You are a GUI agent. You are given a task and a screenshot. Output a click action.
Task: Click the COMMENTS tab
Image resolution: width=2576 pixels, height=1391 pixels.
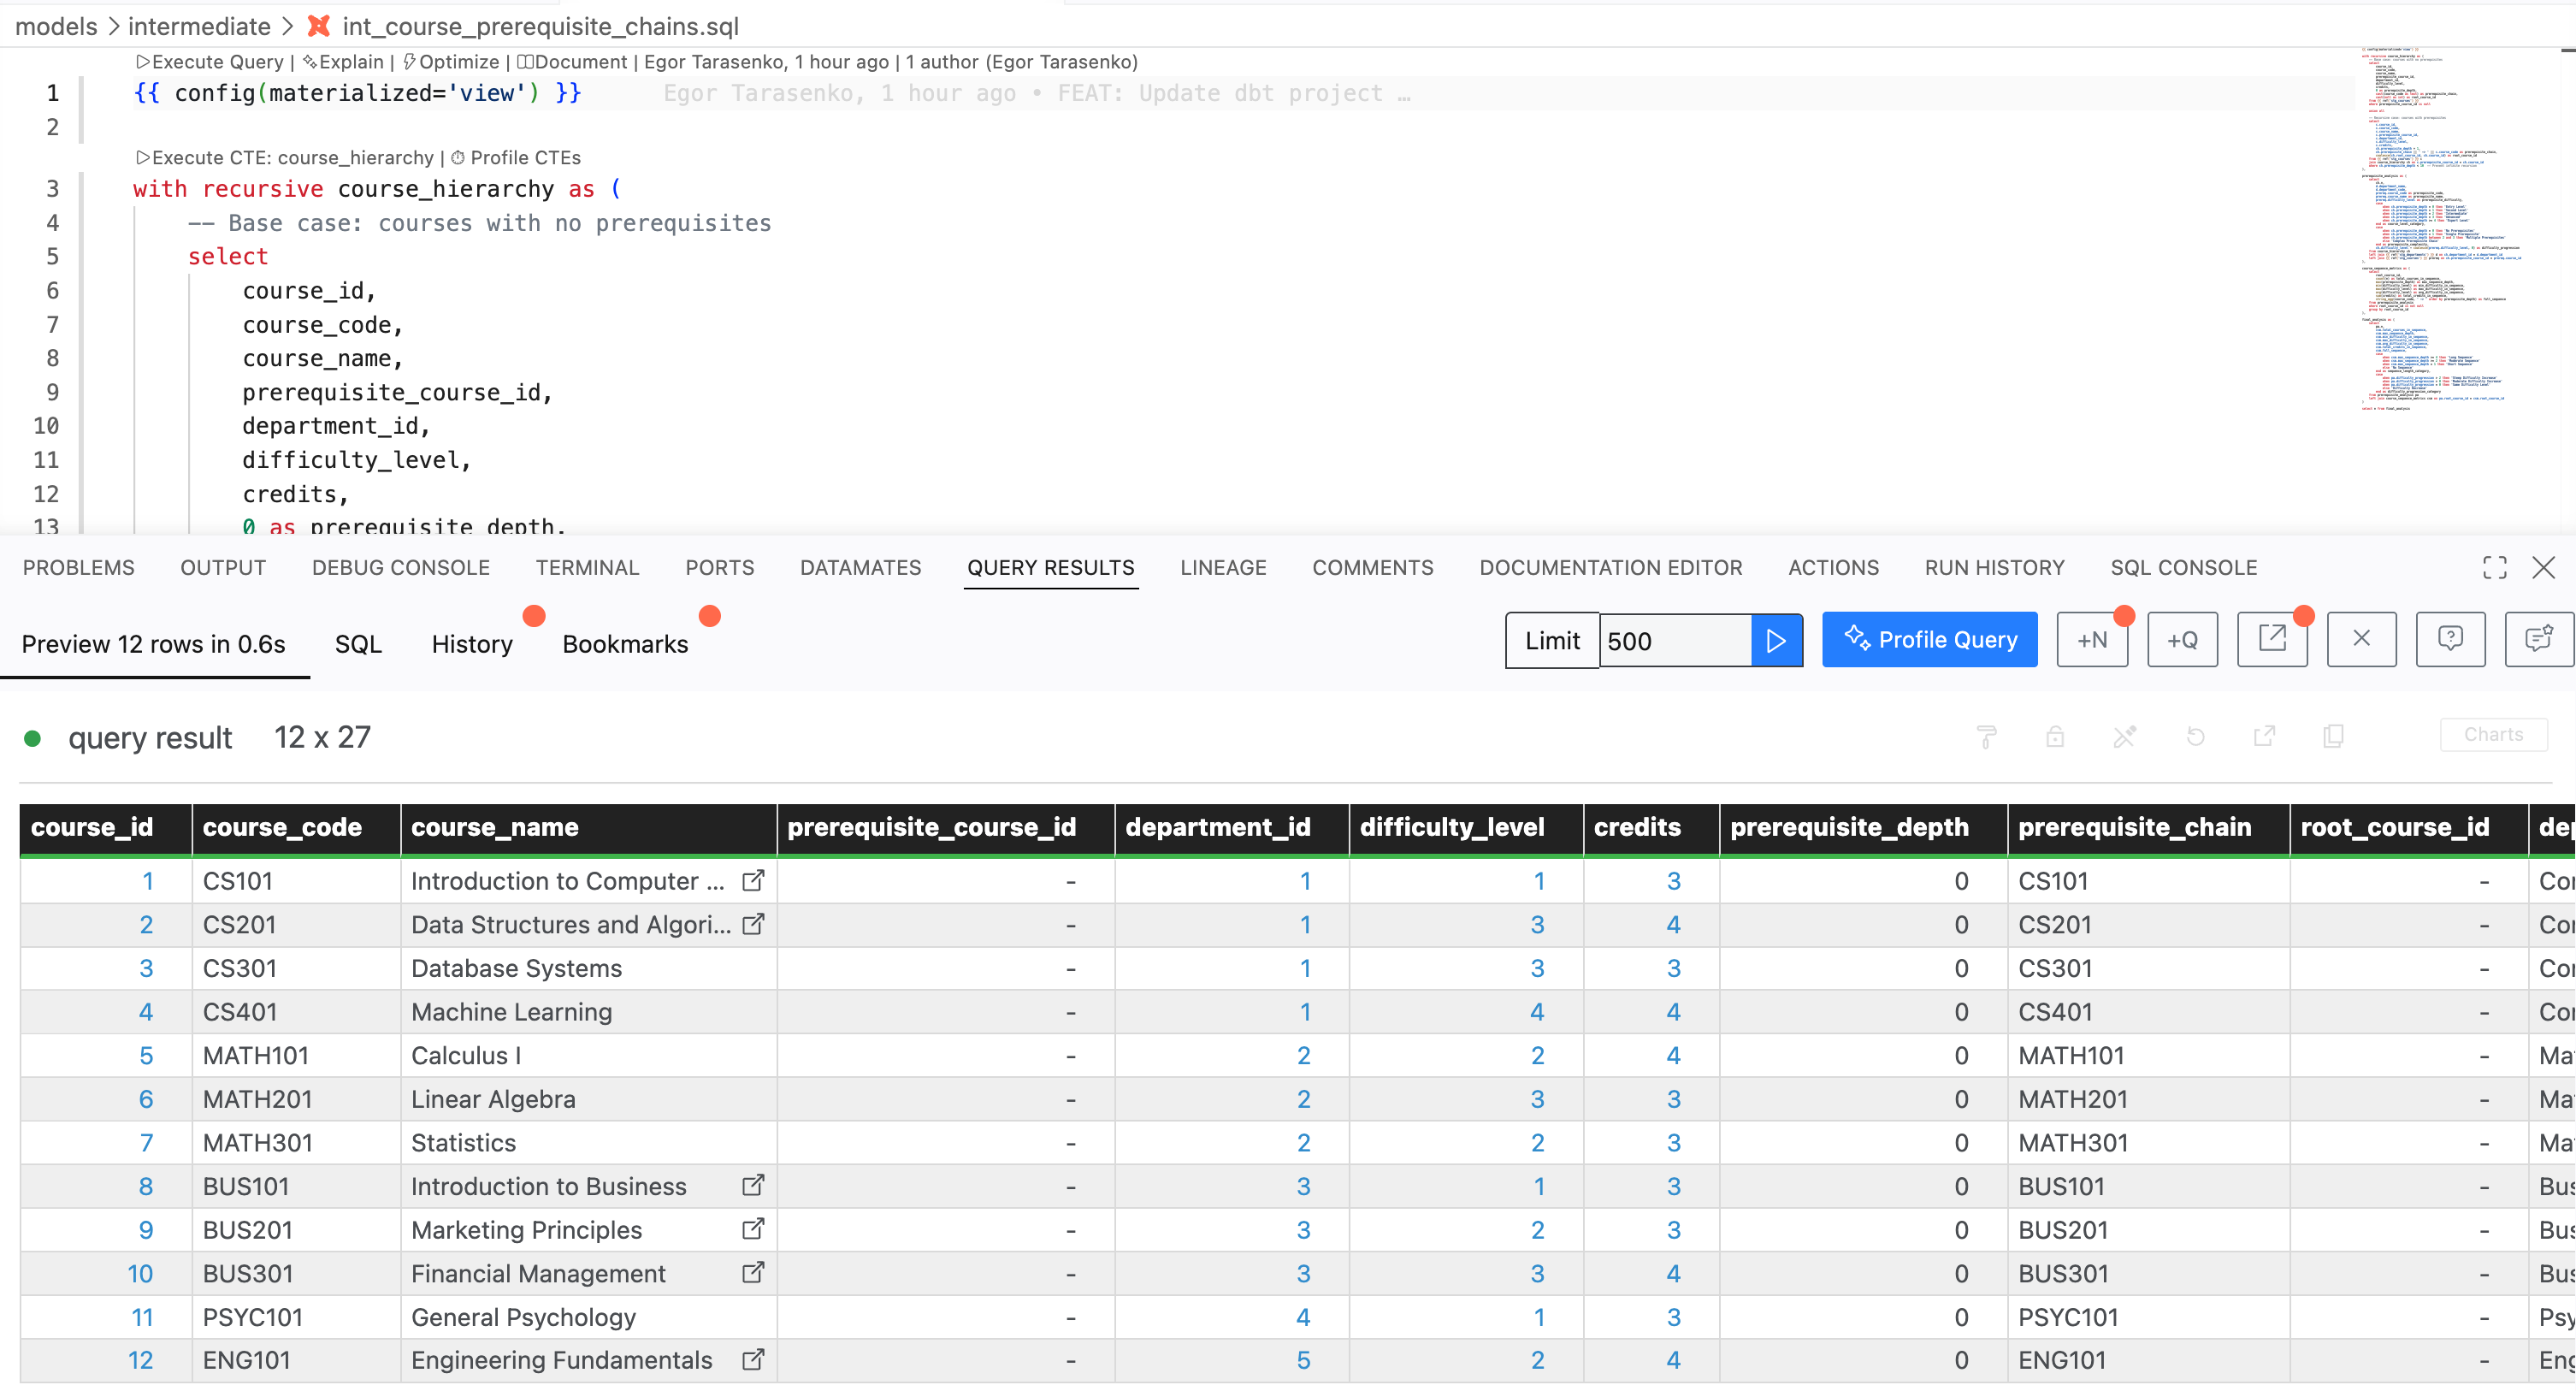coord(1372,568)
